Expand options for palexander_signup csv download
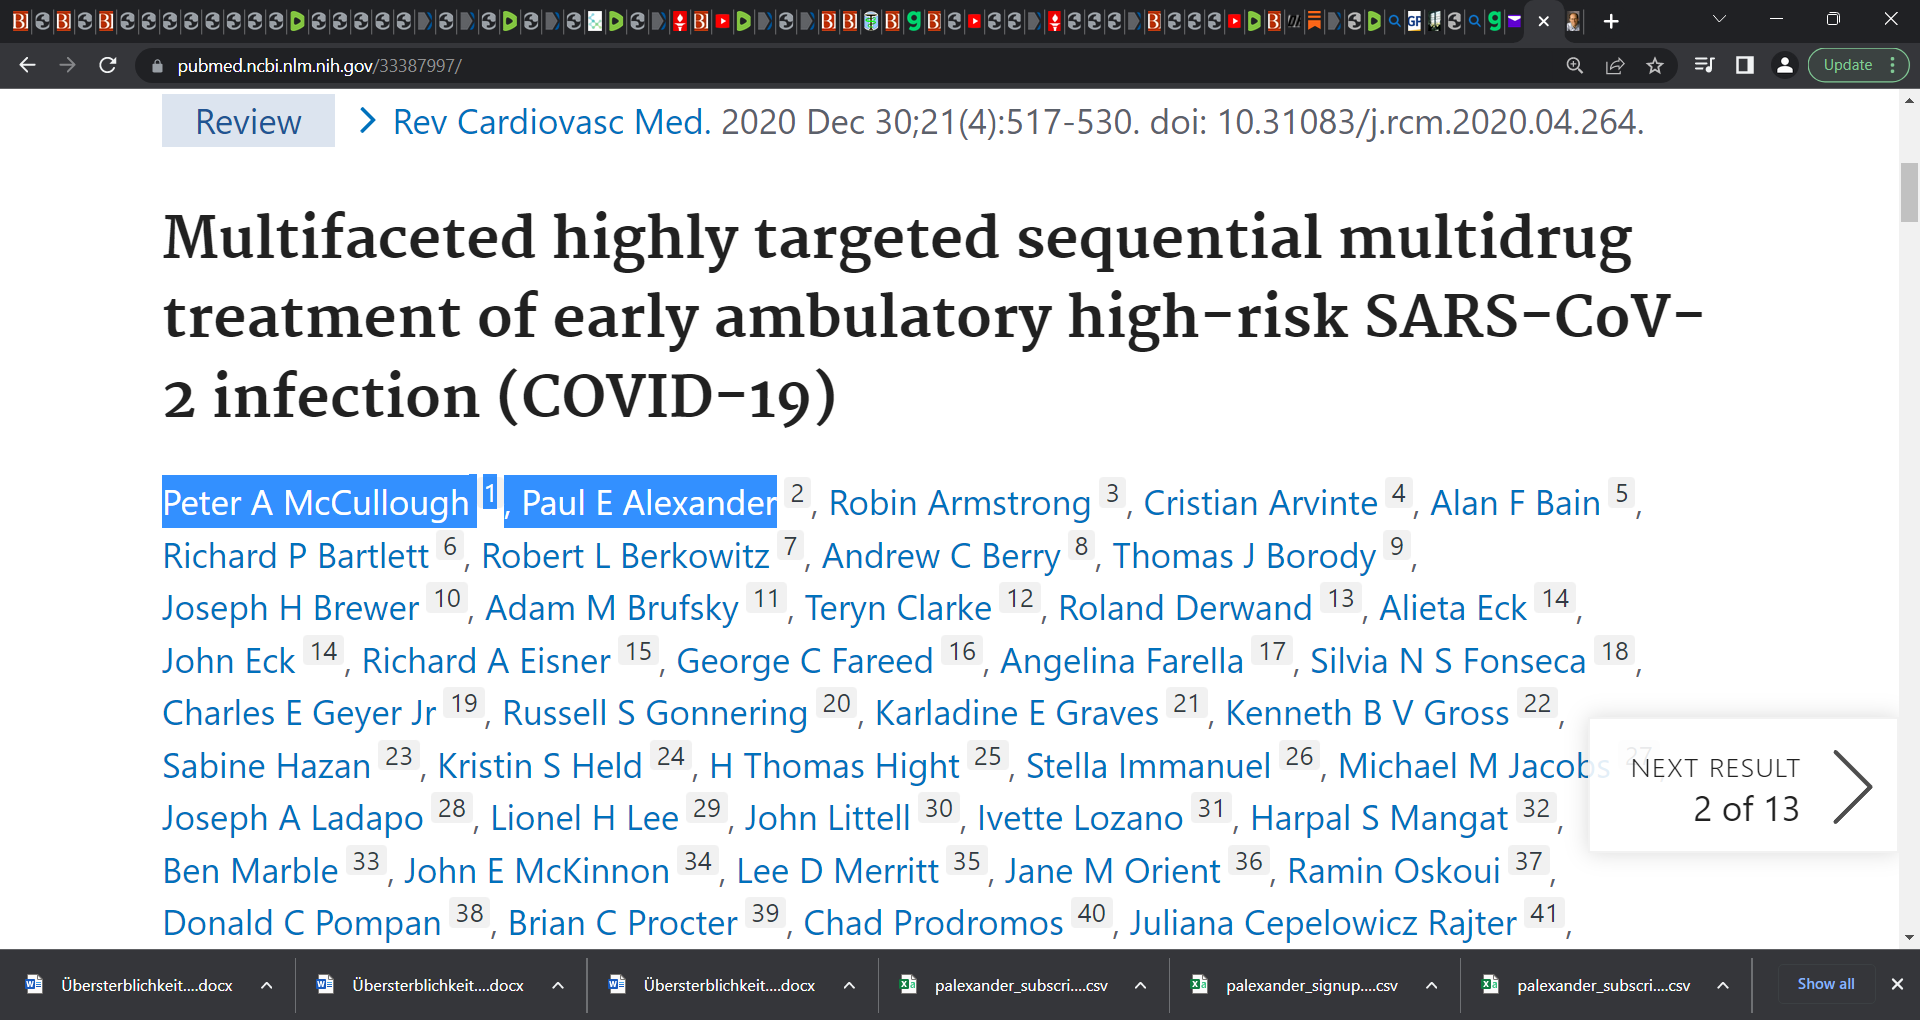1920x1020 pixels. 1431,985
